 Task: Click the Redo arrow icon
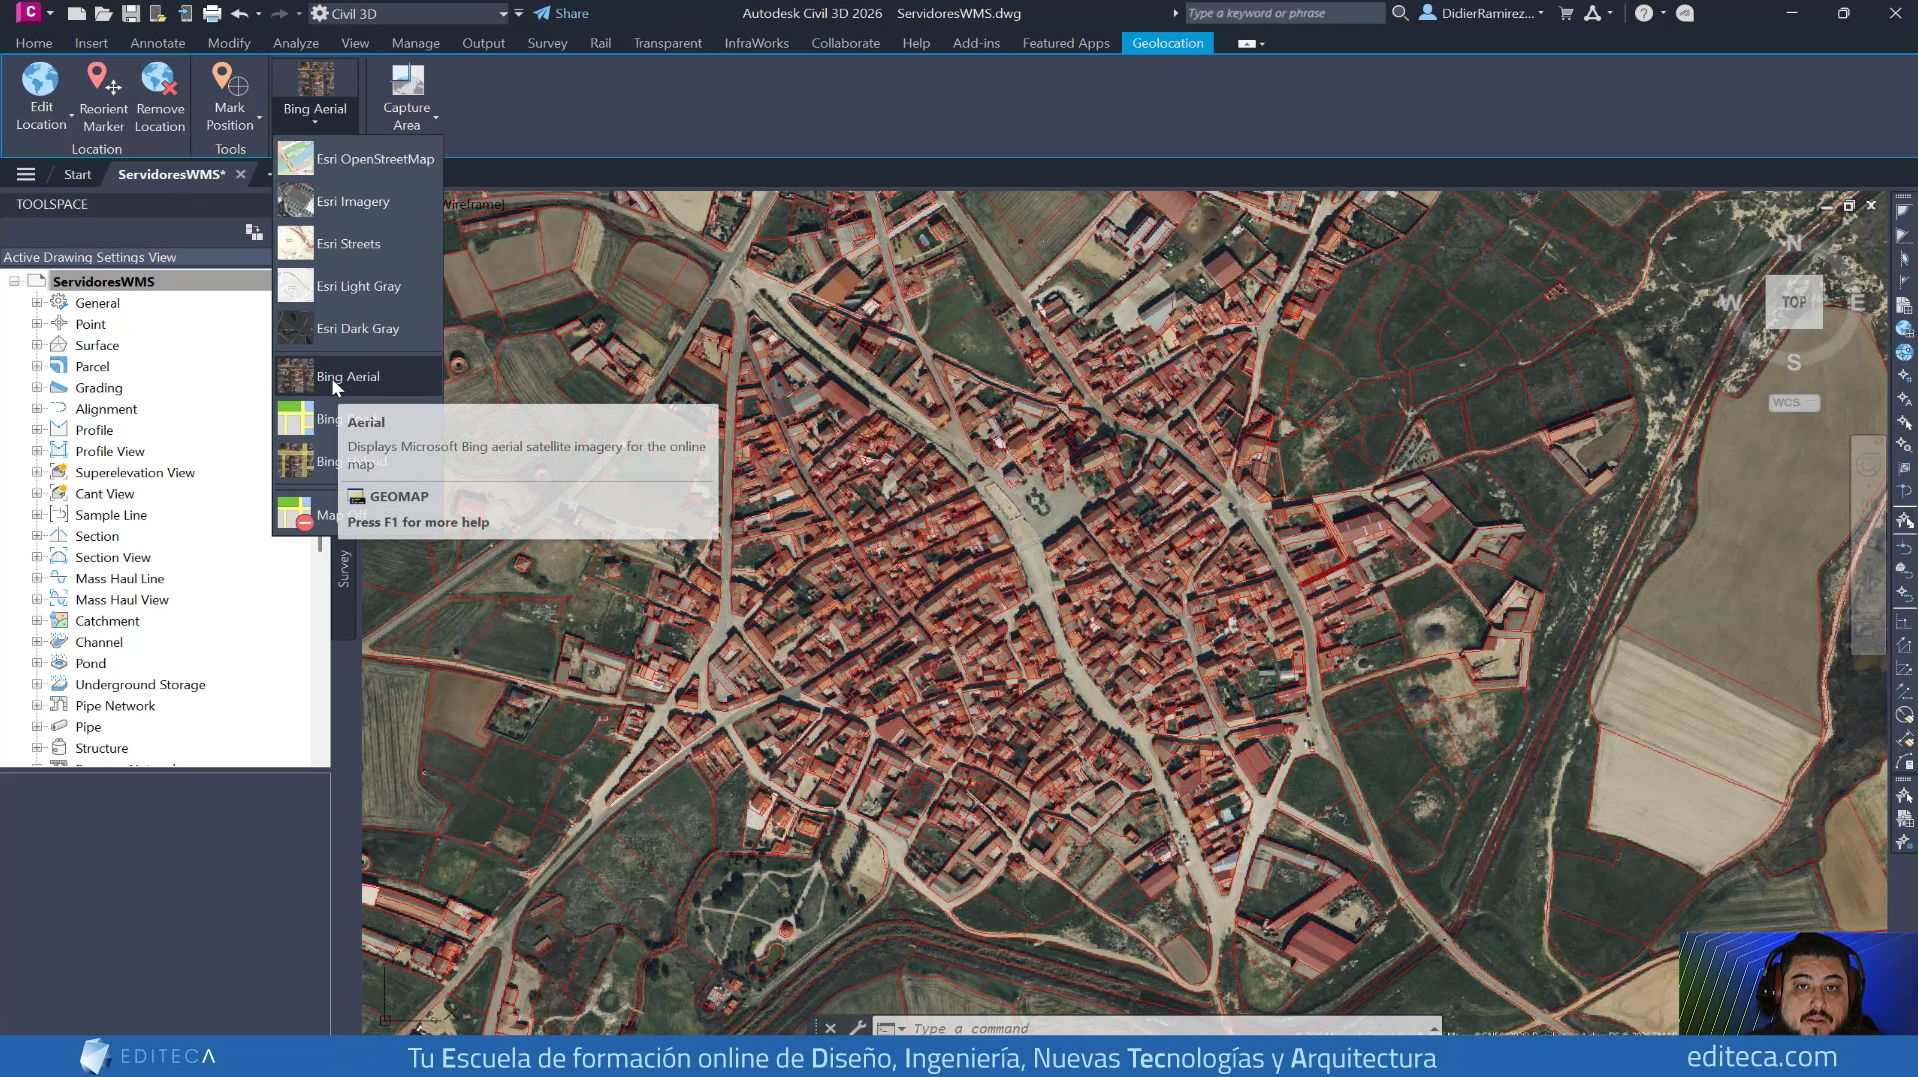tap(279, 13)
